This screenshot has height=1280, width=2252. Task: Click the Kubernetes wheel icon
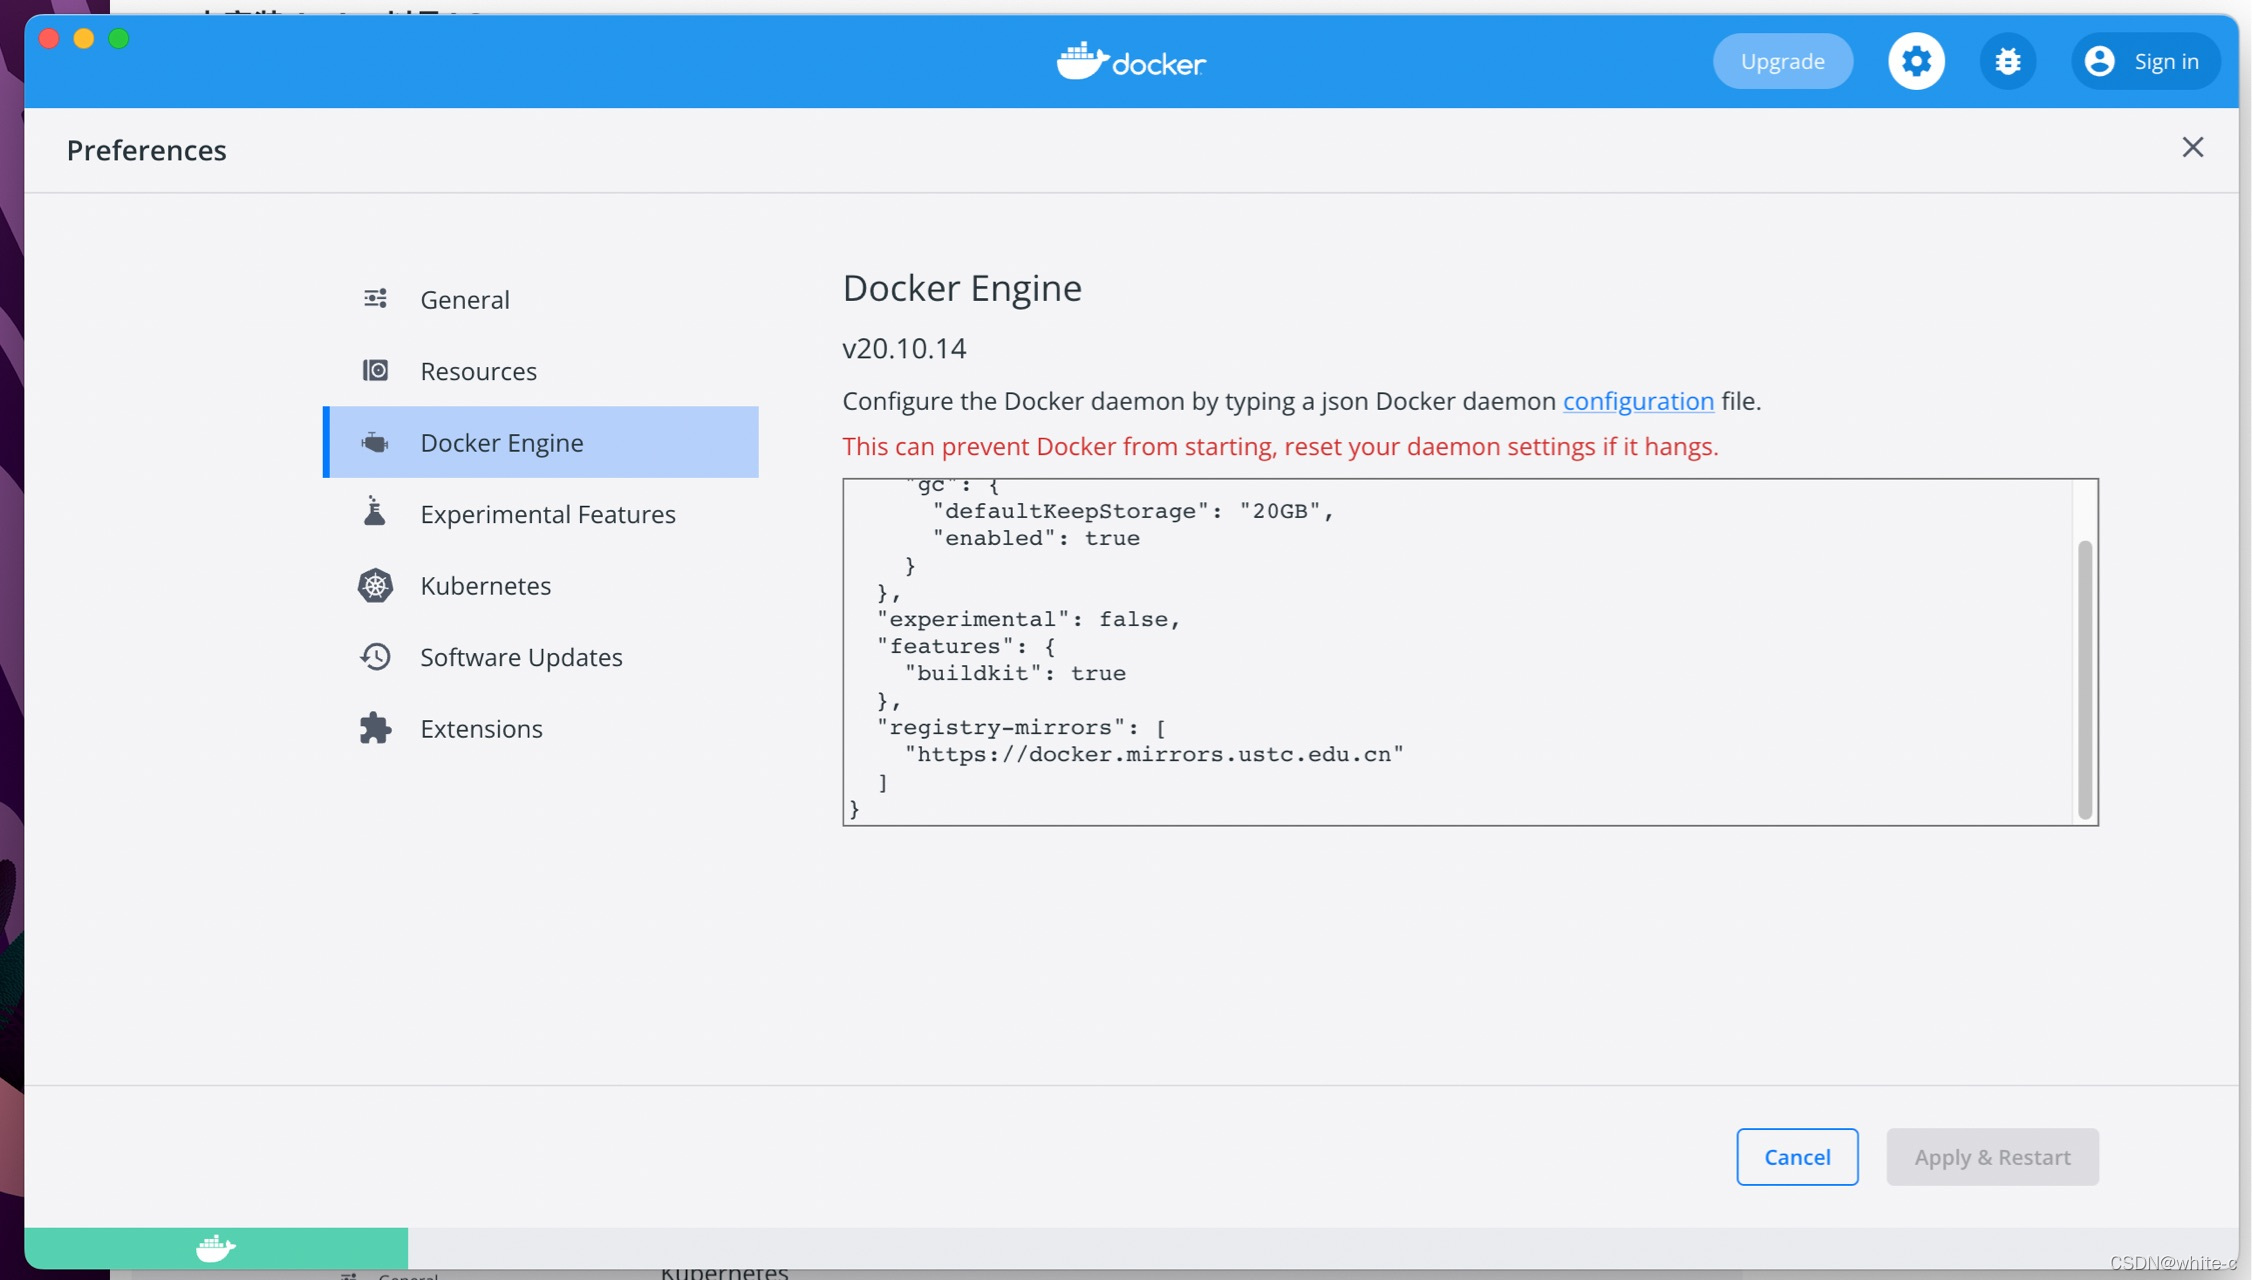coord(375,585)
